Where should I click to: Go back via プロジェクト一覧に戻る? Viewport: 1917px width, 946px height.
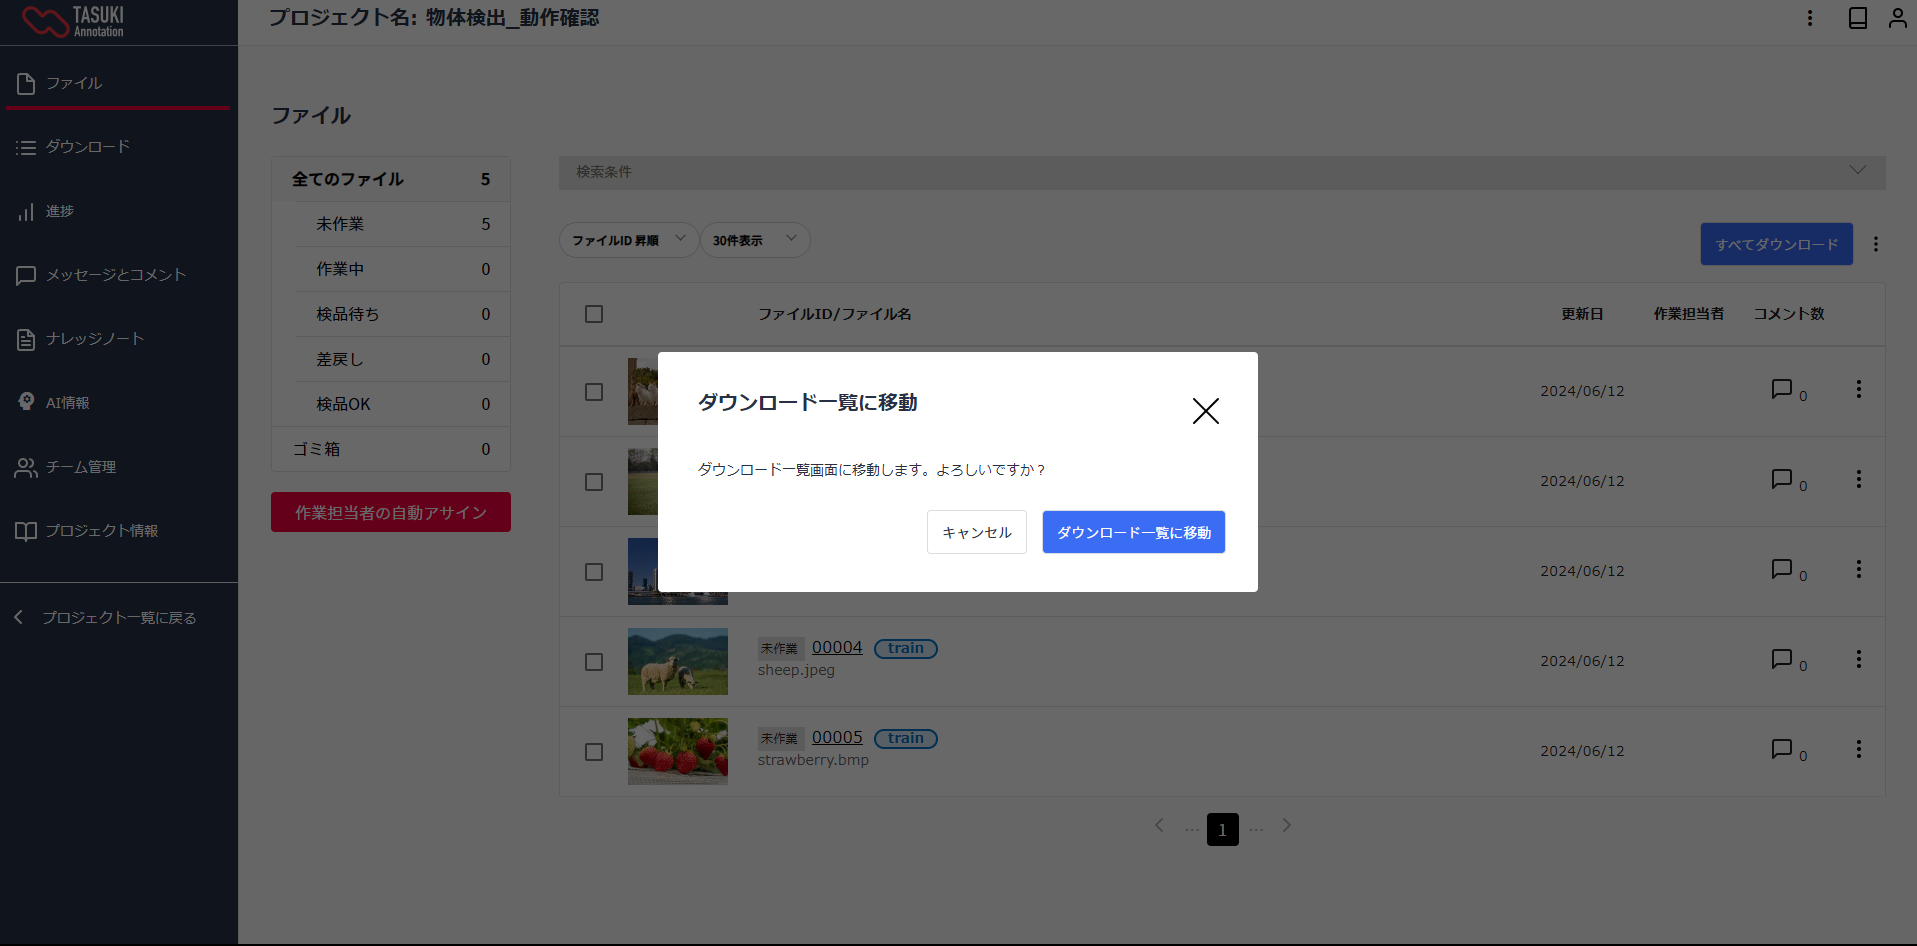click(105, 618)
